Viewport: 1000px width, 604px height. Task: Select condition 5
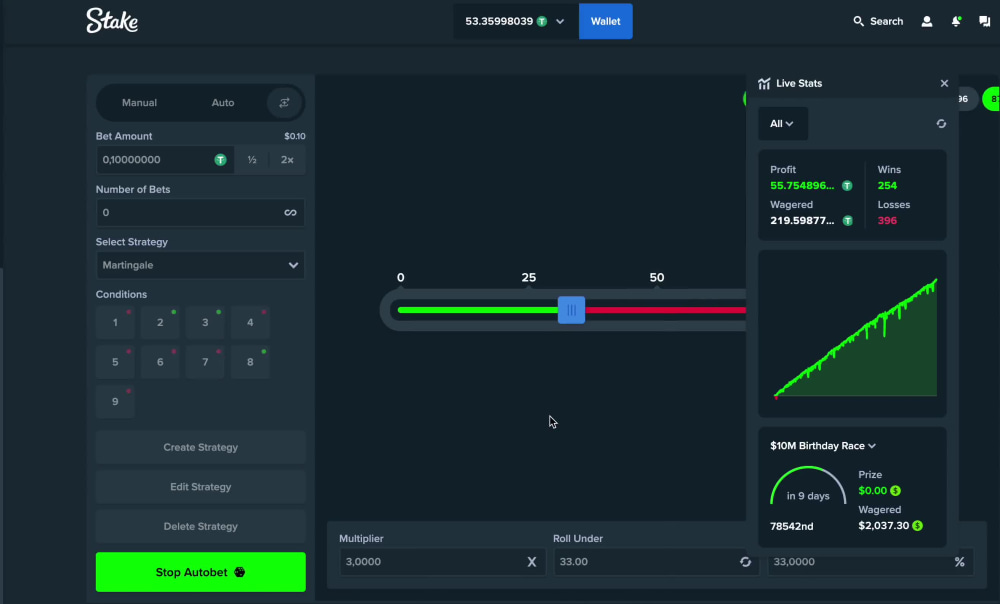[x=115, y=362]
